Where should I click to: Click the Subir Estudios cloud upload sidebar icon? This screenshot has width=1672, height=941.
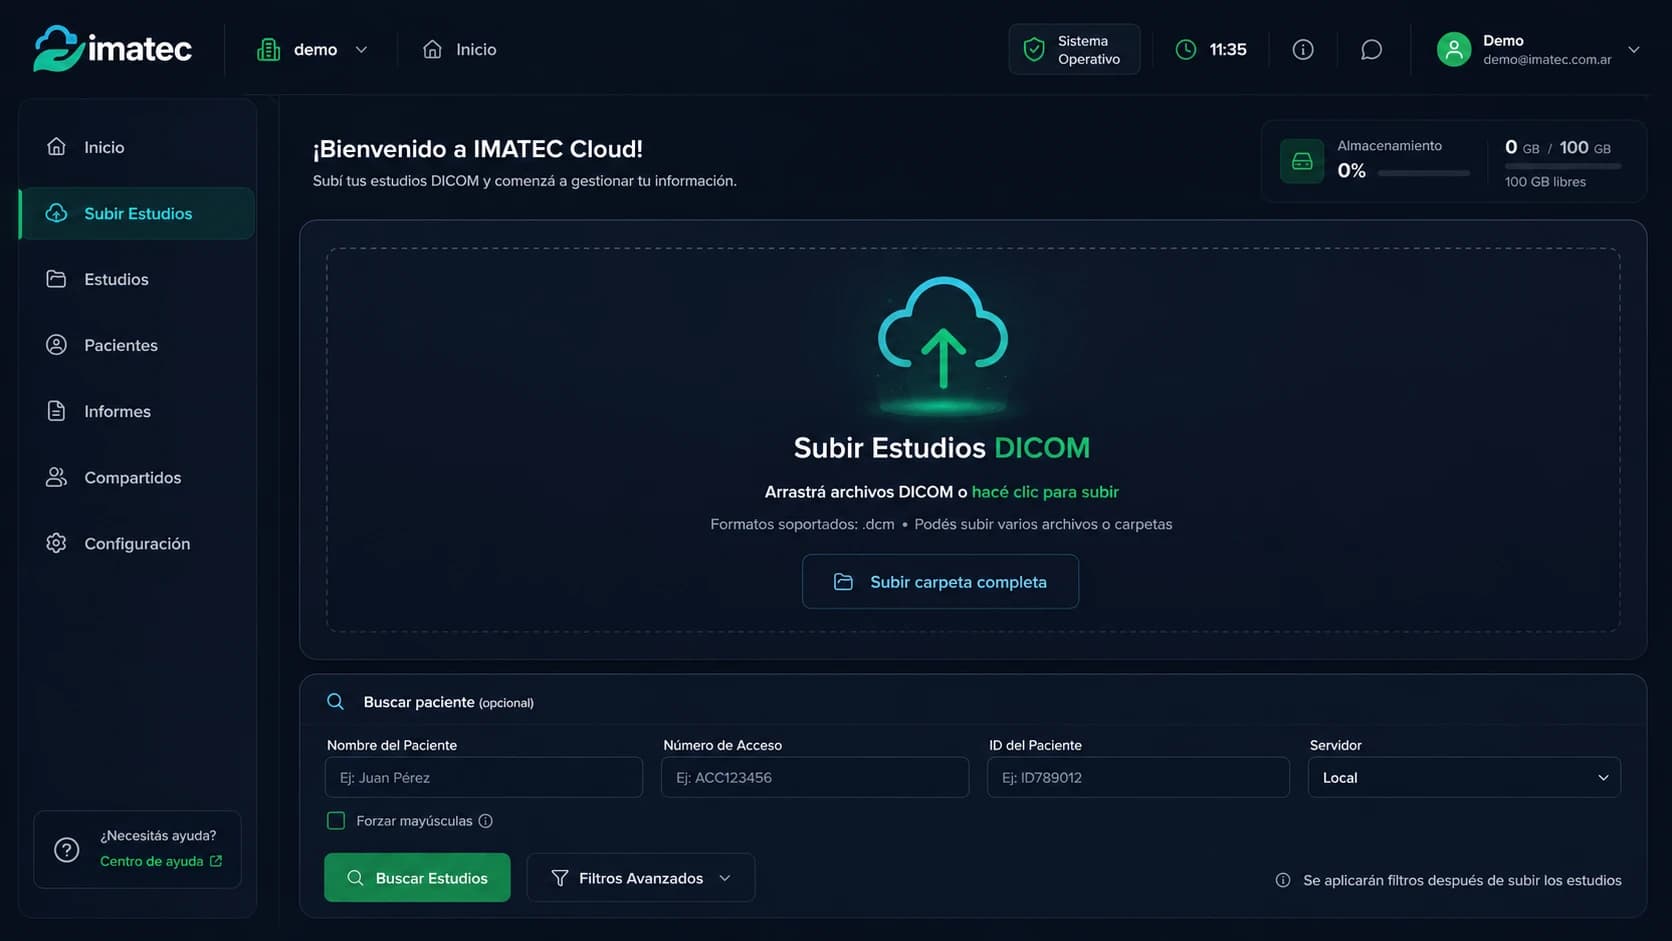pos(56,213)
